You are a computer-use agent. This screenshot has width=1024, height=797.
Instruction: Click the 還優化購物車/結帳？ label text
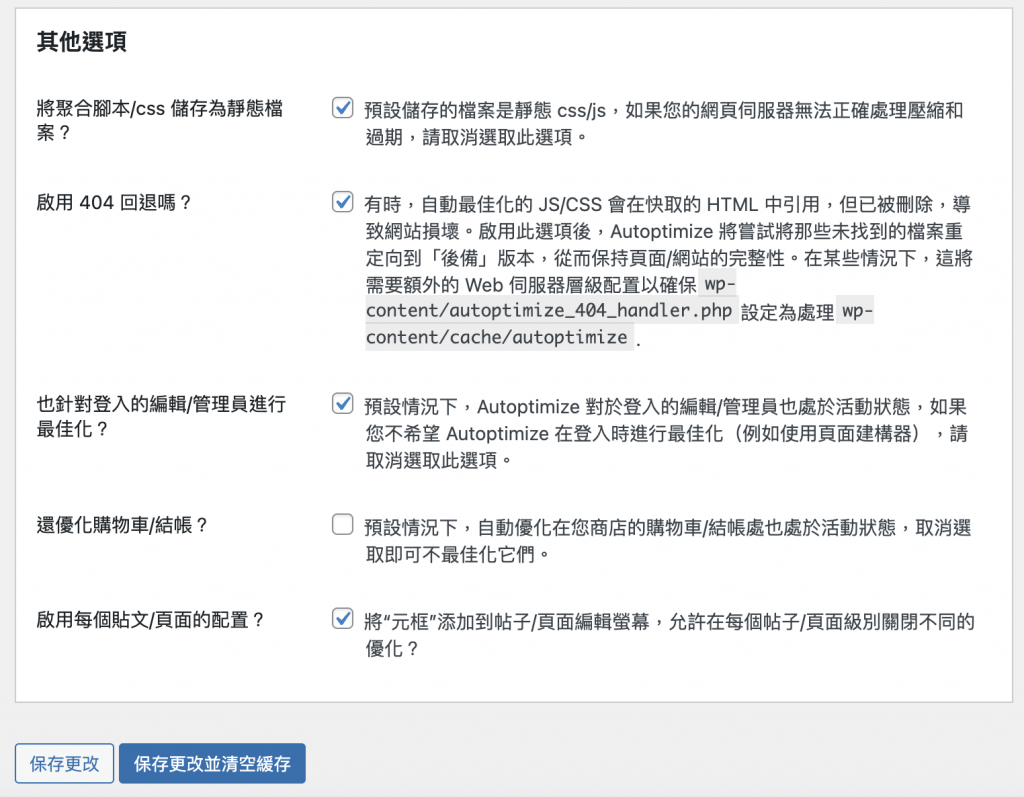point(123,525)
